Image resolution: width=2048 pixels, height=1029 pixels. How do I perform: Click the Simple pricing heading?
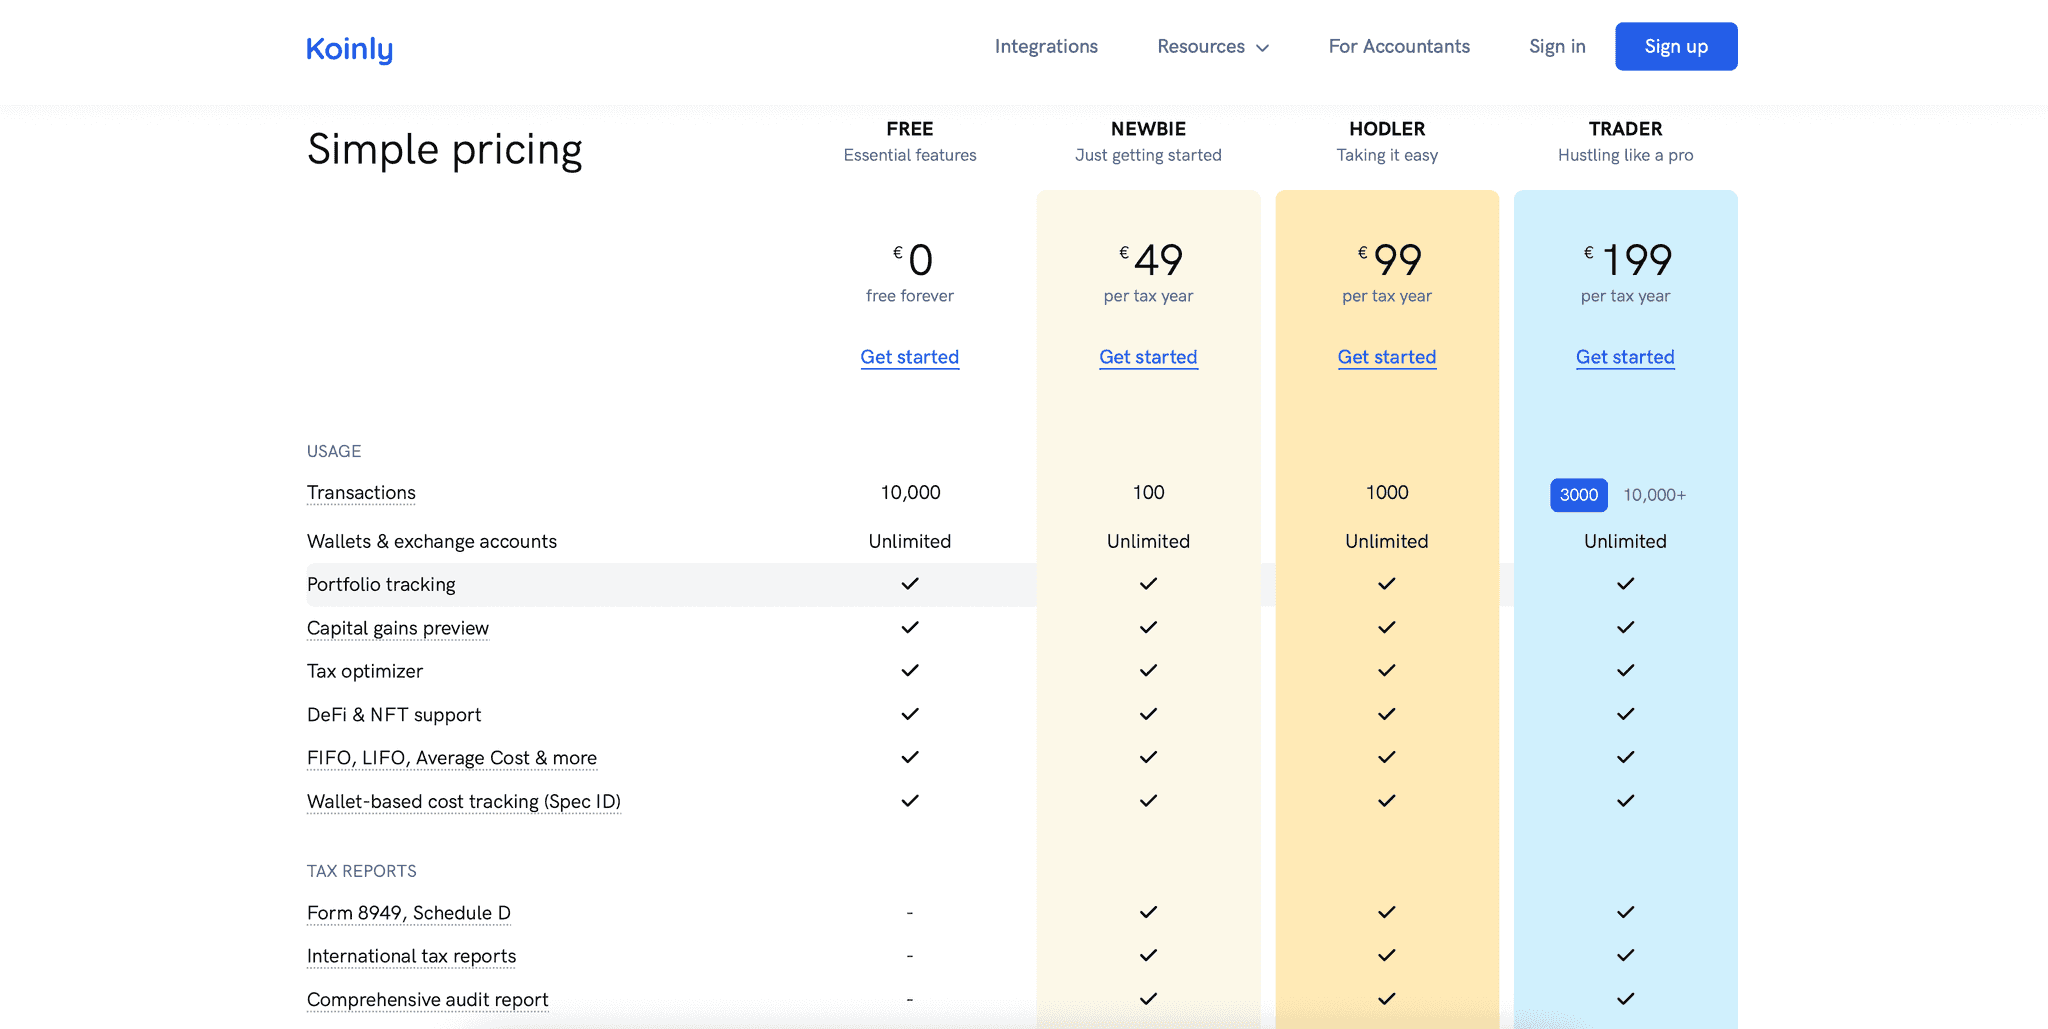[x=444, y=150]
